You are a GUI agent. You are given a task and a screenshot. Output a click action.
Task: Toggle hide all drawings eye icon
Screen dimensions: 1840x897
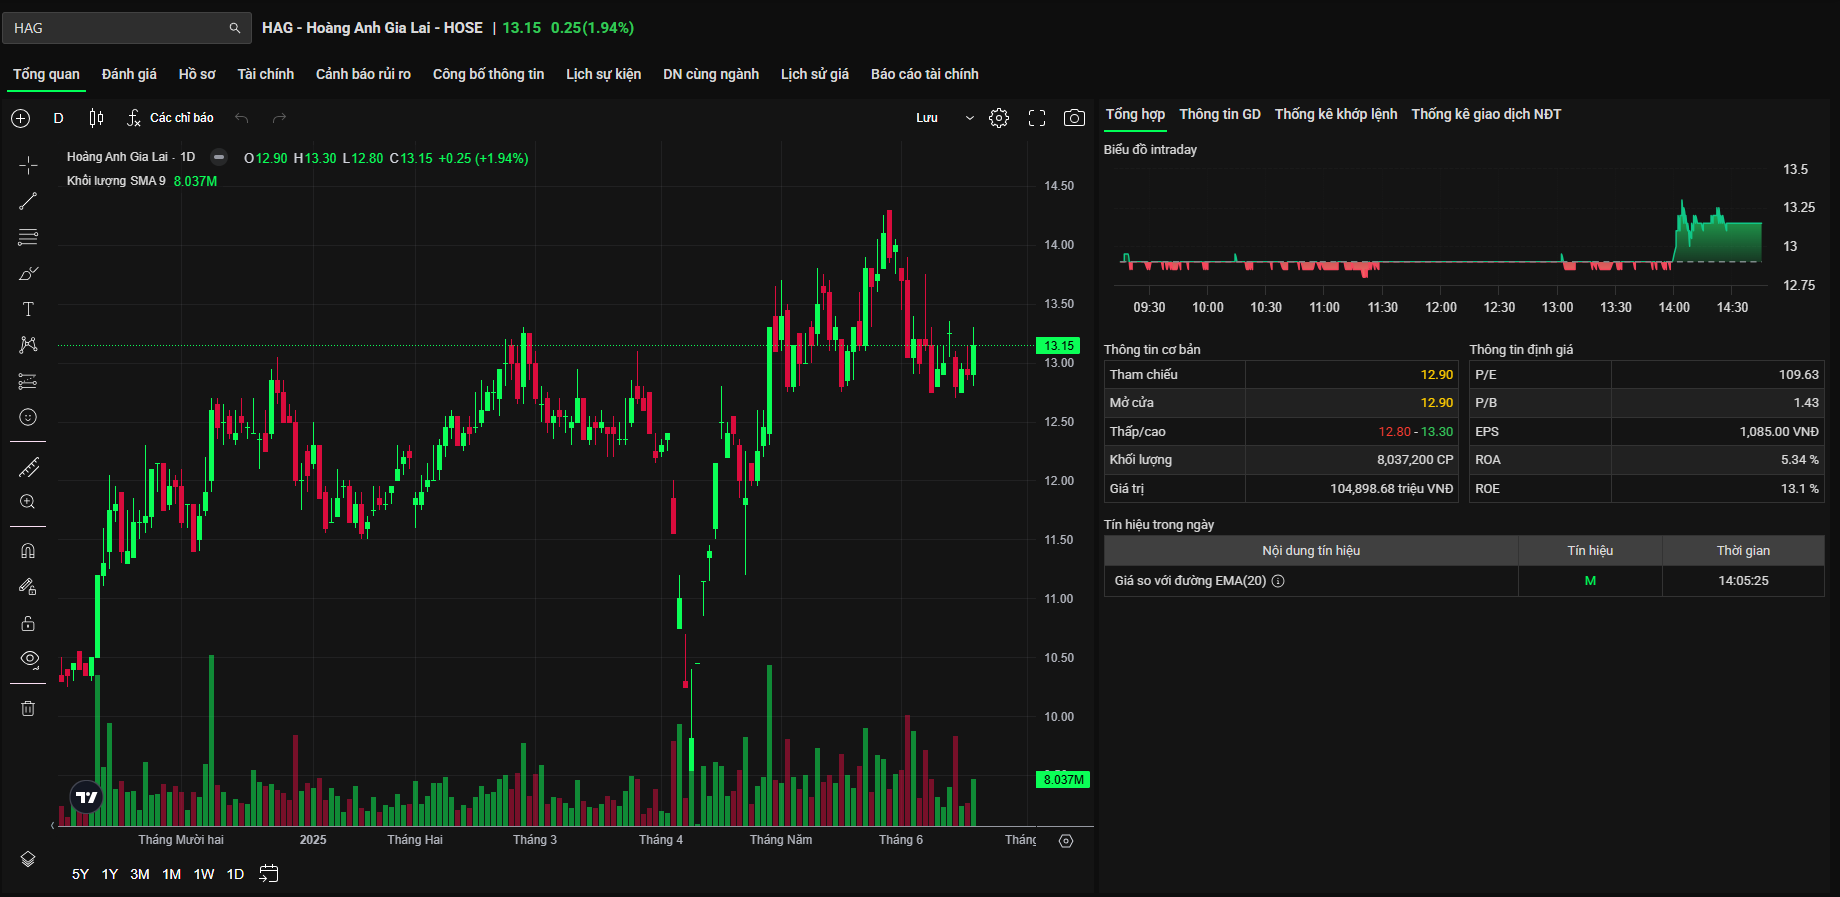point(28,659)
